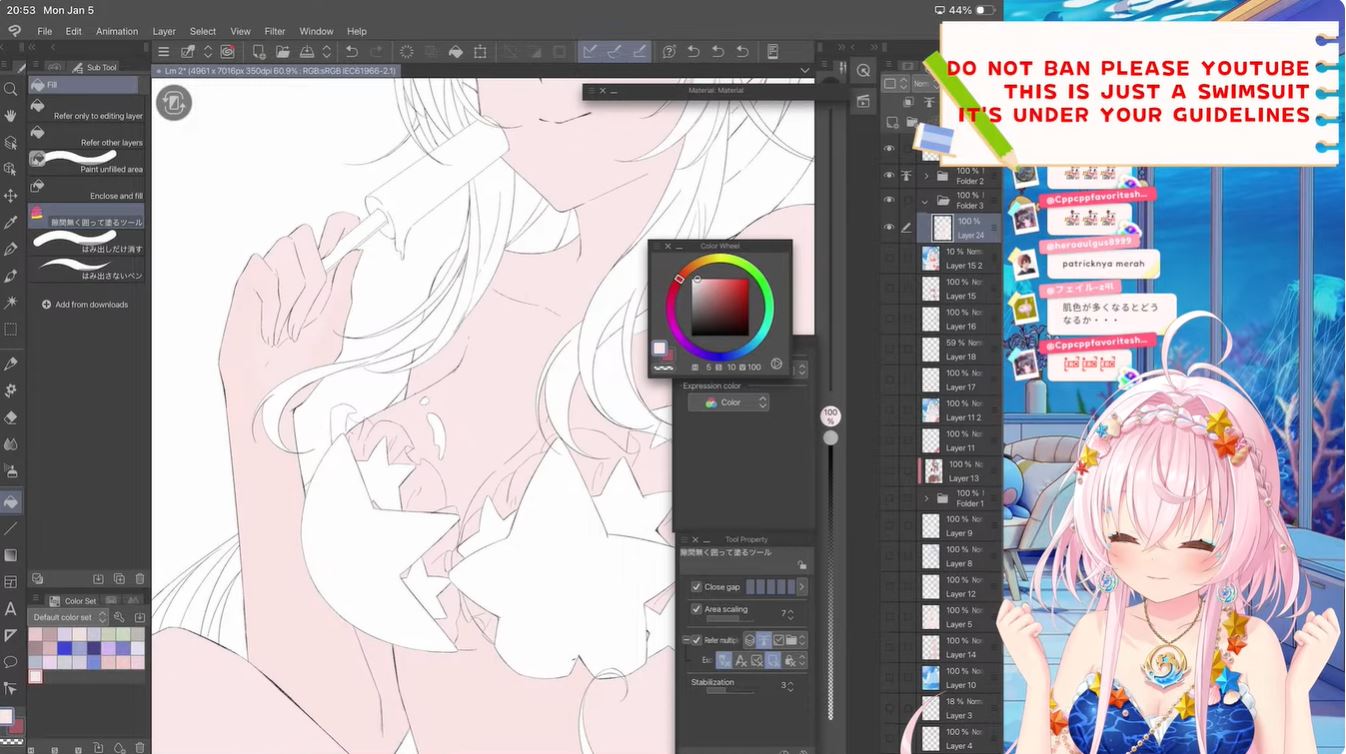Select the Eyedropper tool
This screenshot has width=1346, height=754.
[11, 222]
